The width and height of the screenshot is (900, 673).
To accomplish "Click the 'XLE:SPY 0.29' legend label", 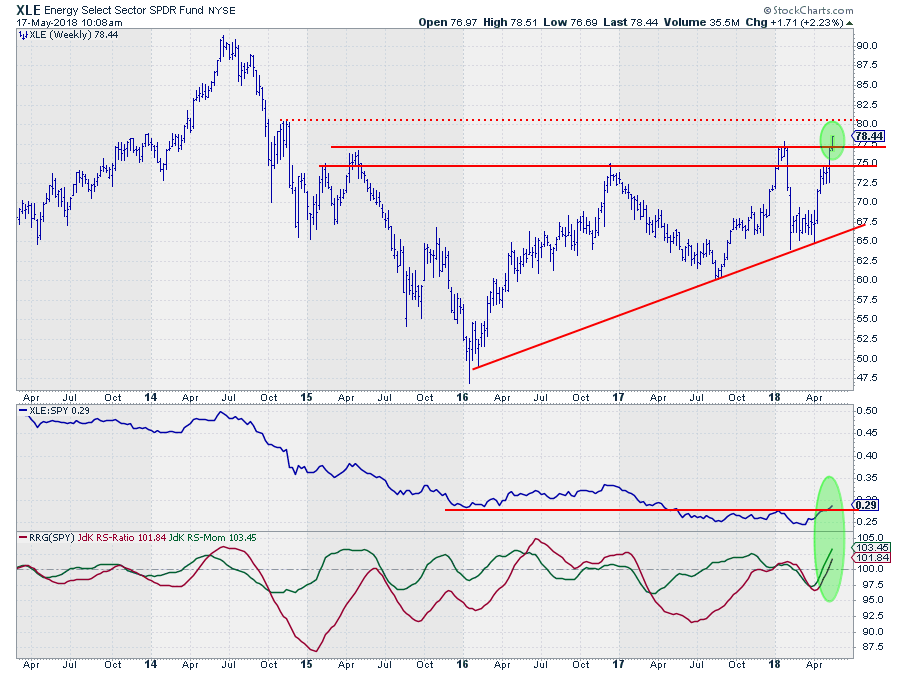I will coord(59,411).
